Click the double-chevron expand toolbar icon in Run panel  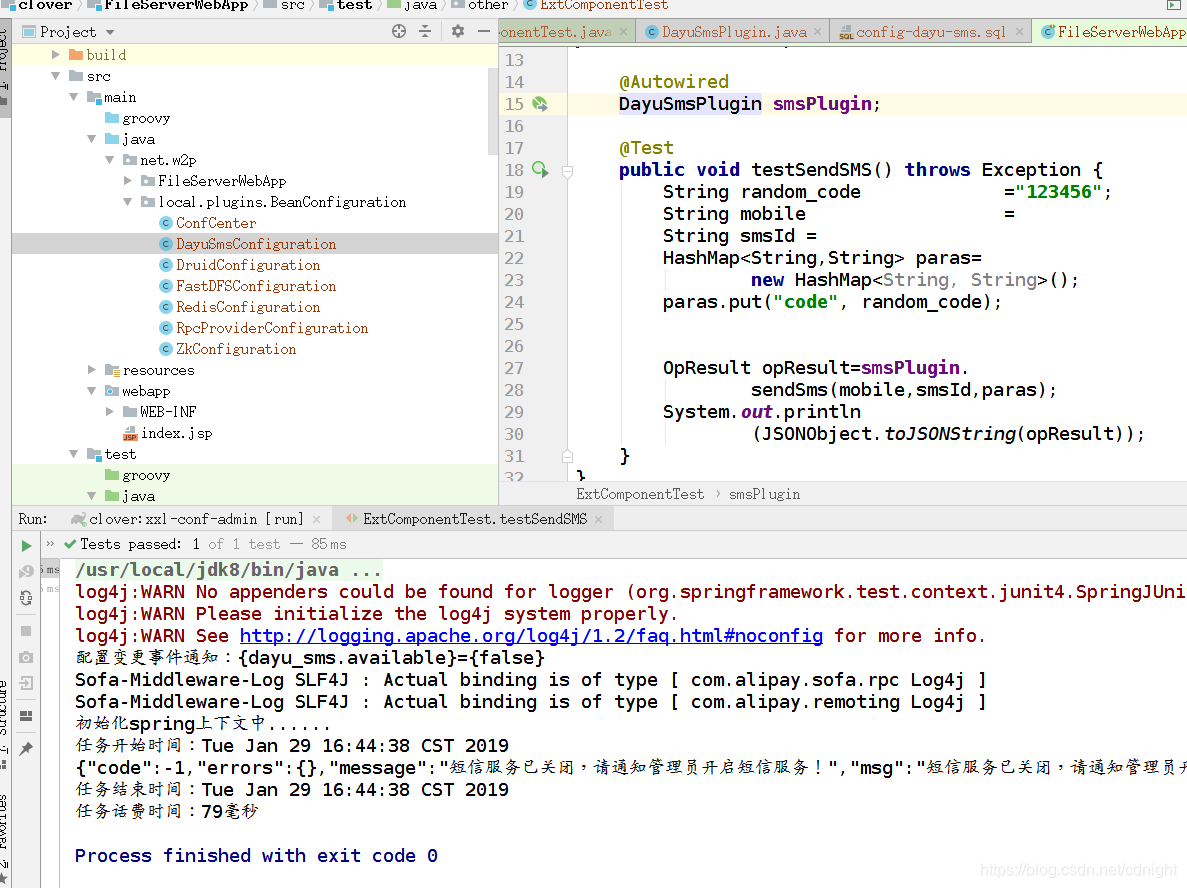tap(51, 544)
